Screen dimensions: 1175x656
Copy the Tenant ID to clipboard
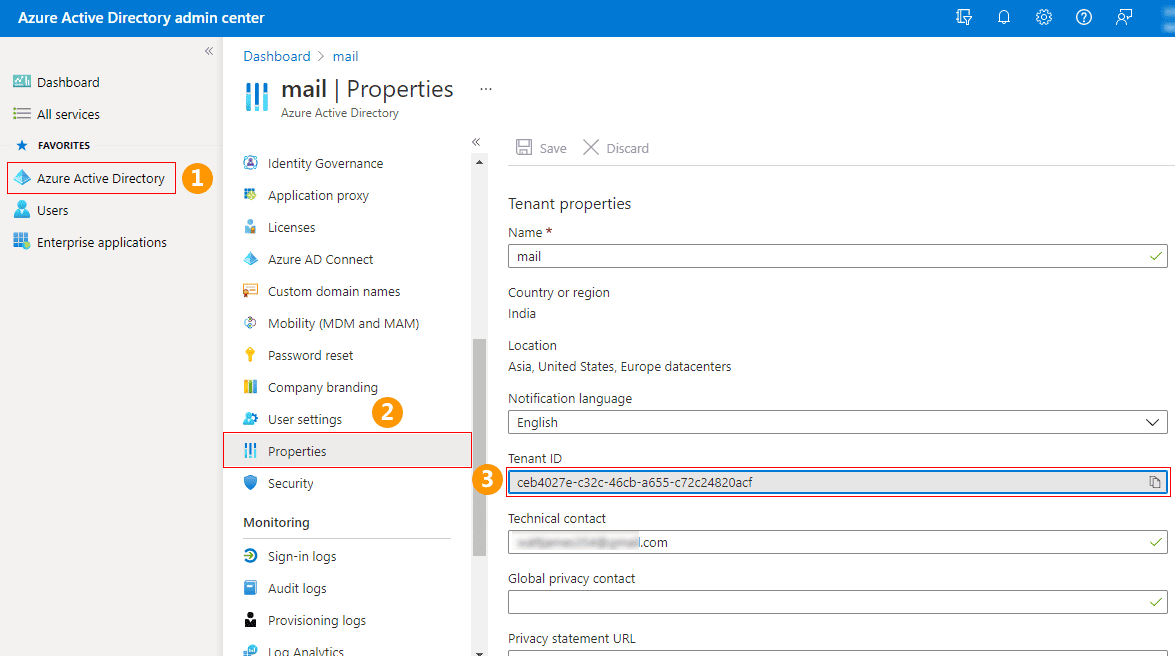tap(1155, 482)
